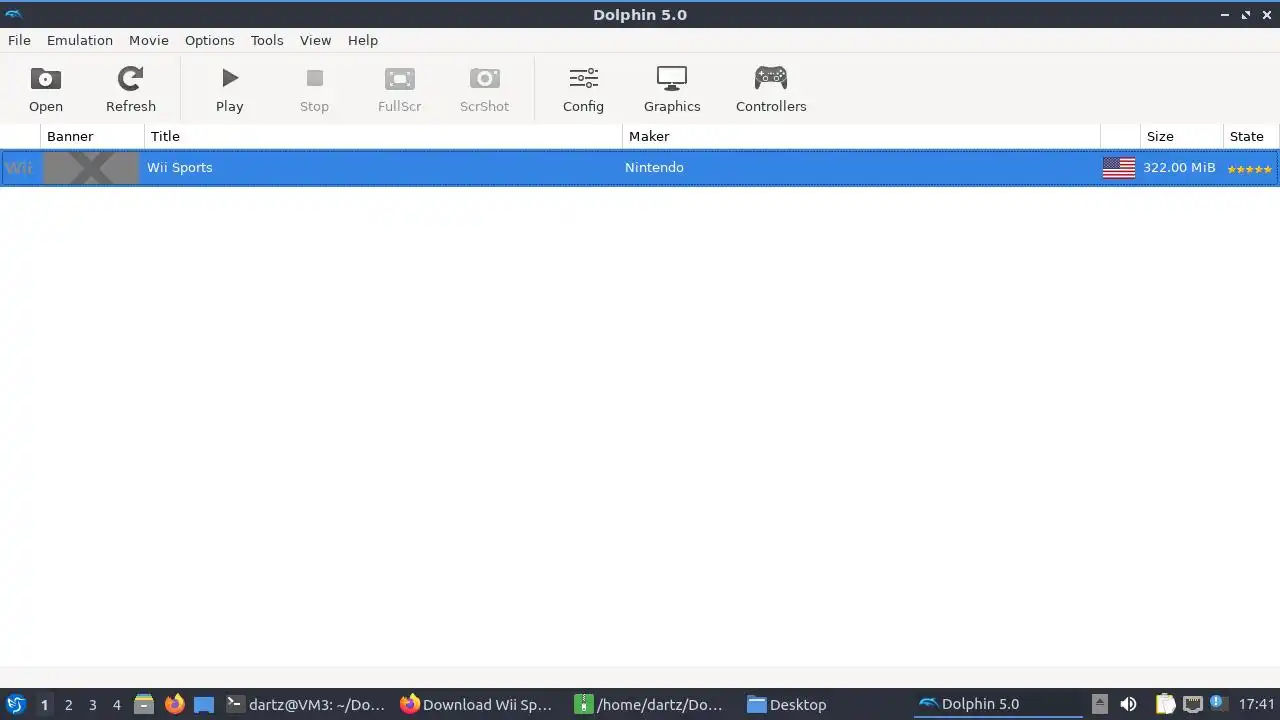Screen dimensions: 1280x720
Task: Open the View menu
Action: pyautogui.click(x=315, y=40)
